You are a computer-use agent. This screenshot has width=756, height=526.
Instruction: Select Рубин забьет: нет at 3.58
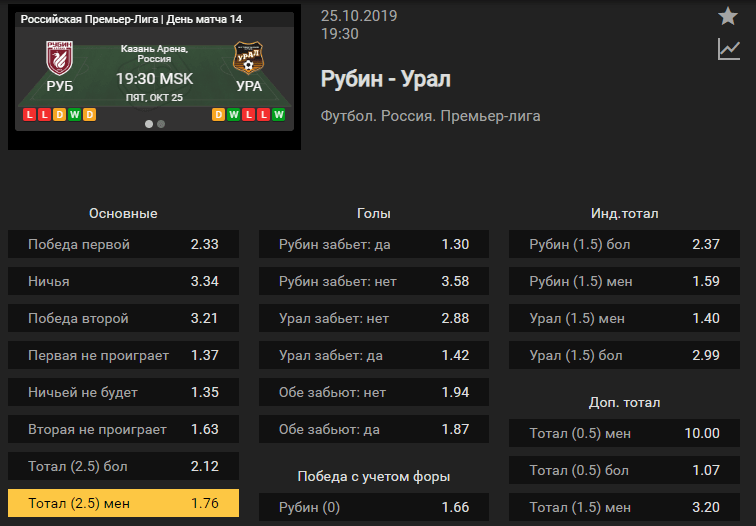pos(374,281)
